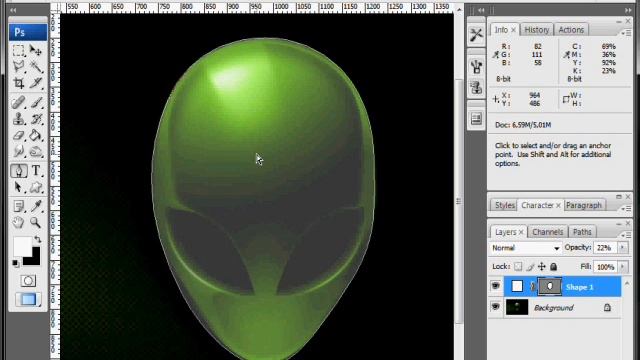Switch to the Paragraph tab
This screenshot has width=640, height=360.
coord(584,205)
